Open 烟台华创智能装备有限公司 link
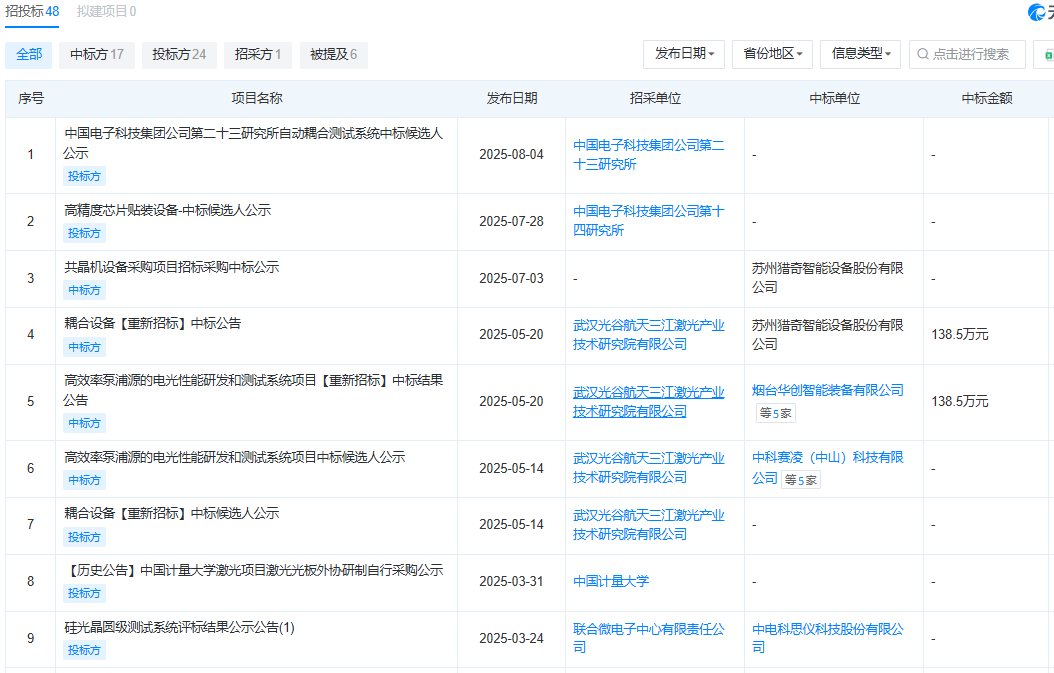This screenshot has width=1054, height=673. [x=827, y=390]
